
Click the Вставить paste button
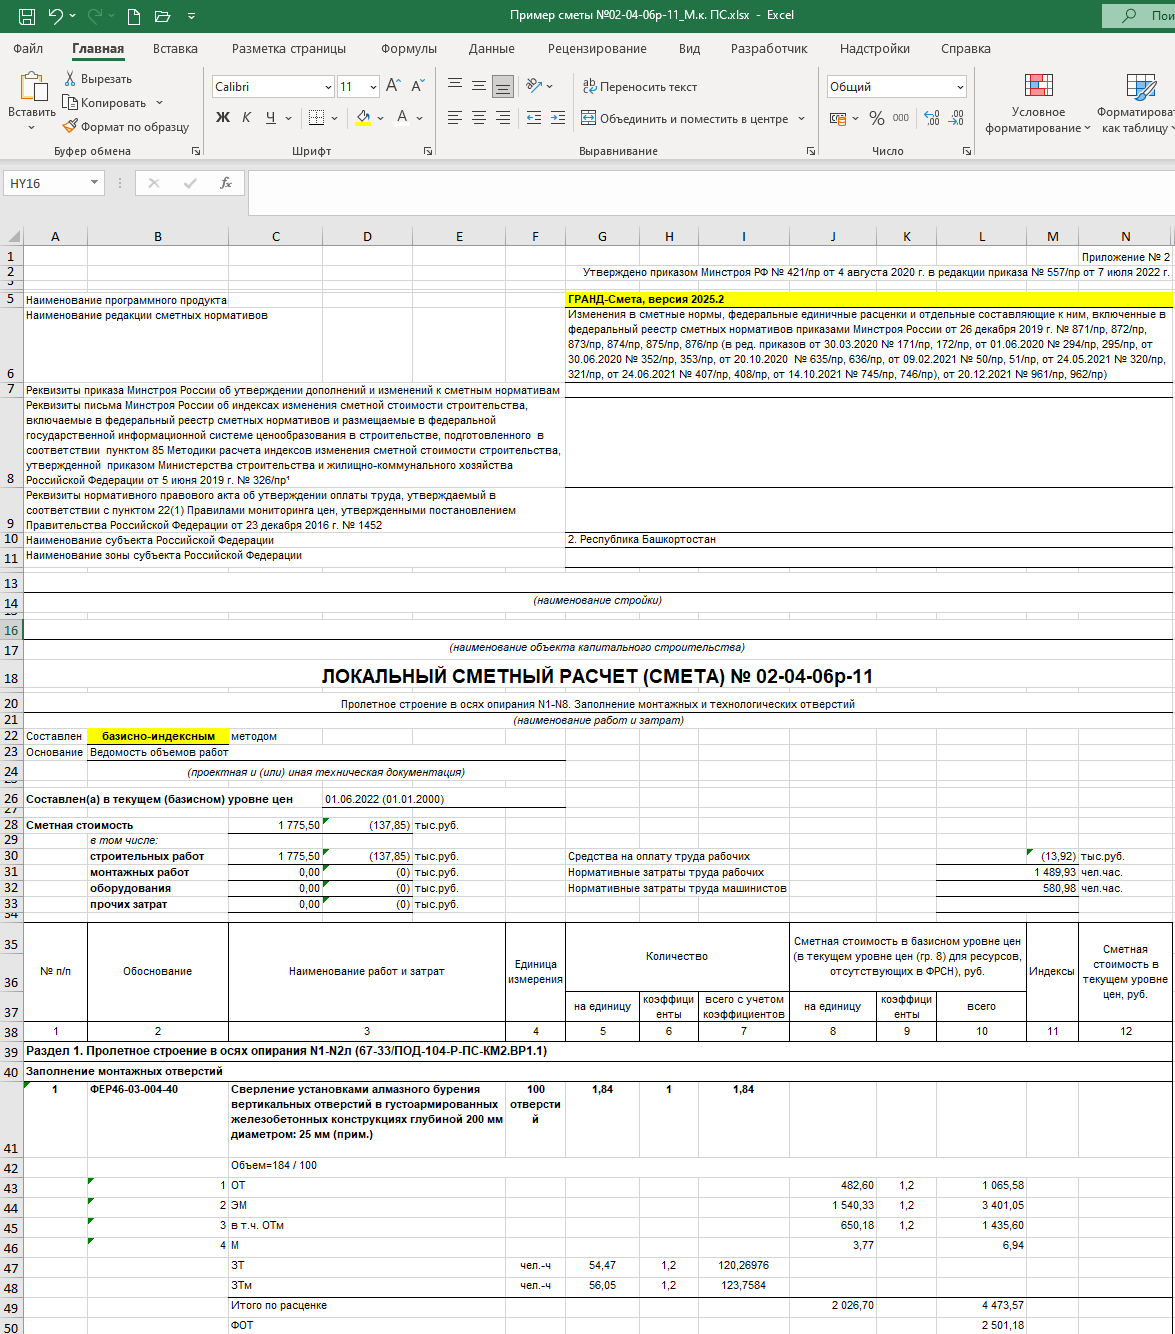32,97
